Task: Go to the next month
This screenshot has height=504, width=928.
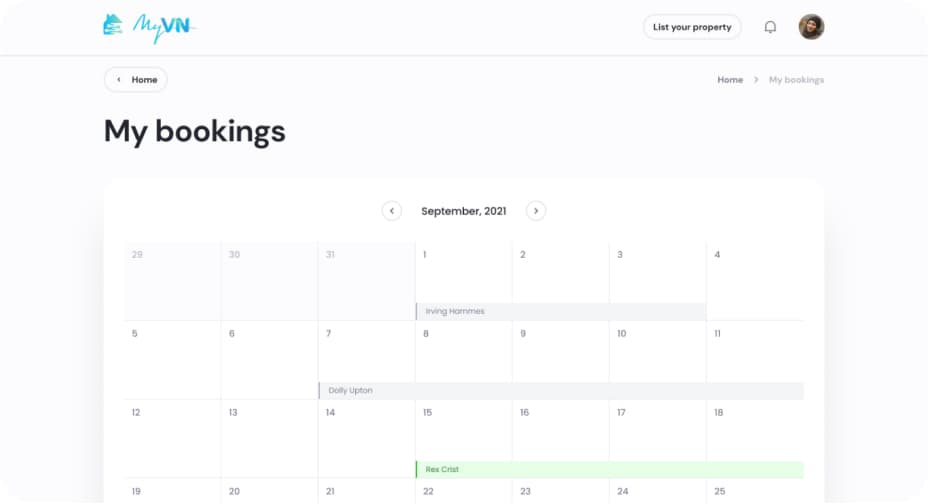Action: (536, 211)
